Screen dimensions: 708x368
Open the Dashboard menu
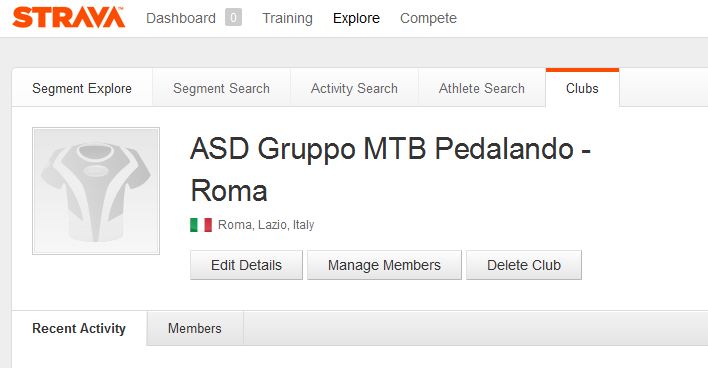point(181,18)
